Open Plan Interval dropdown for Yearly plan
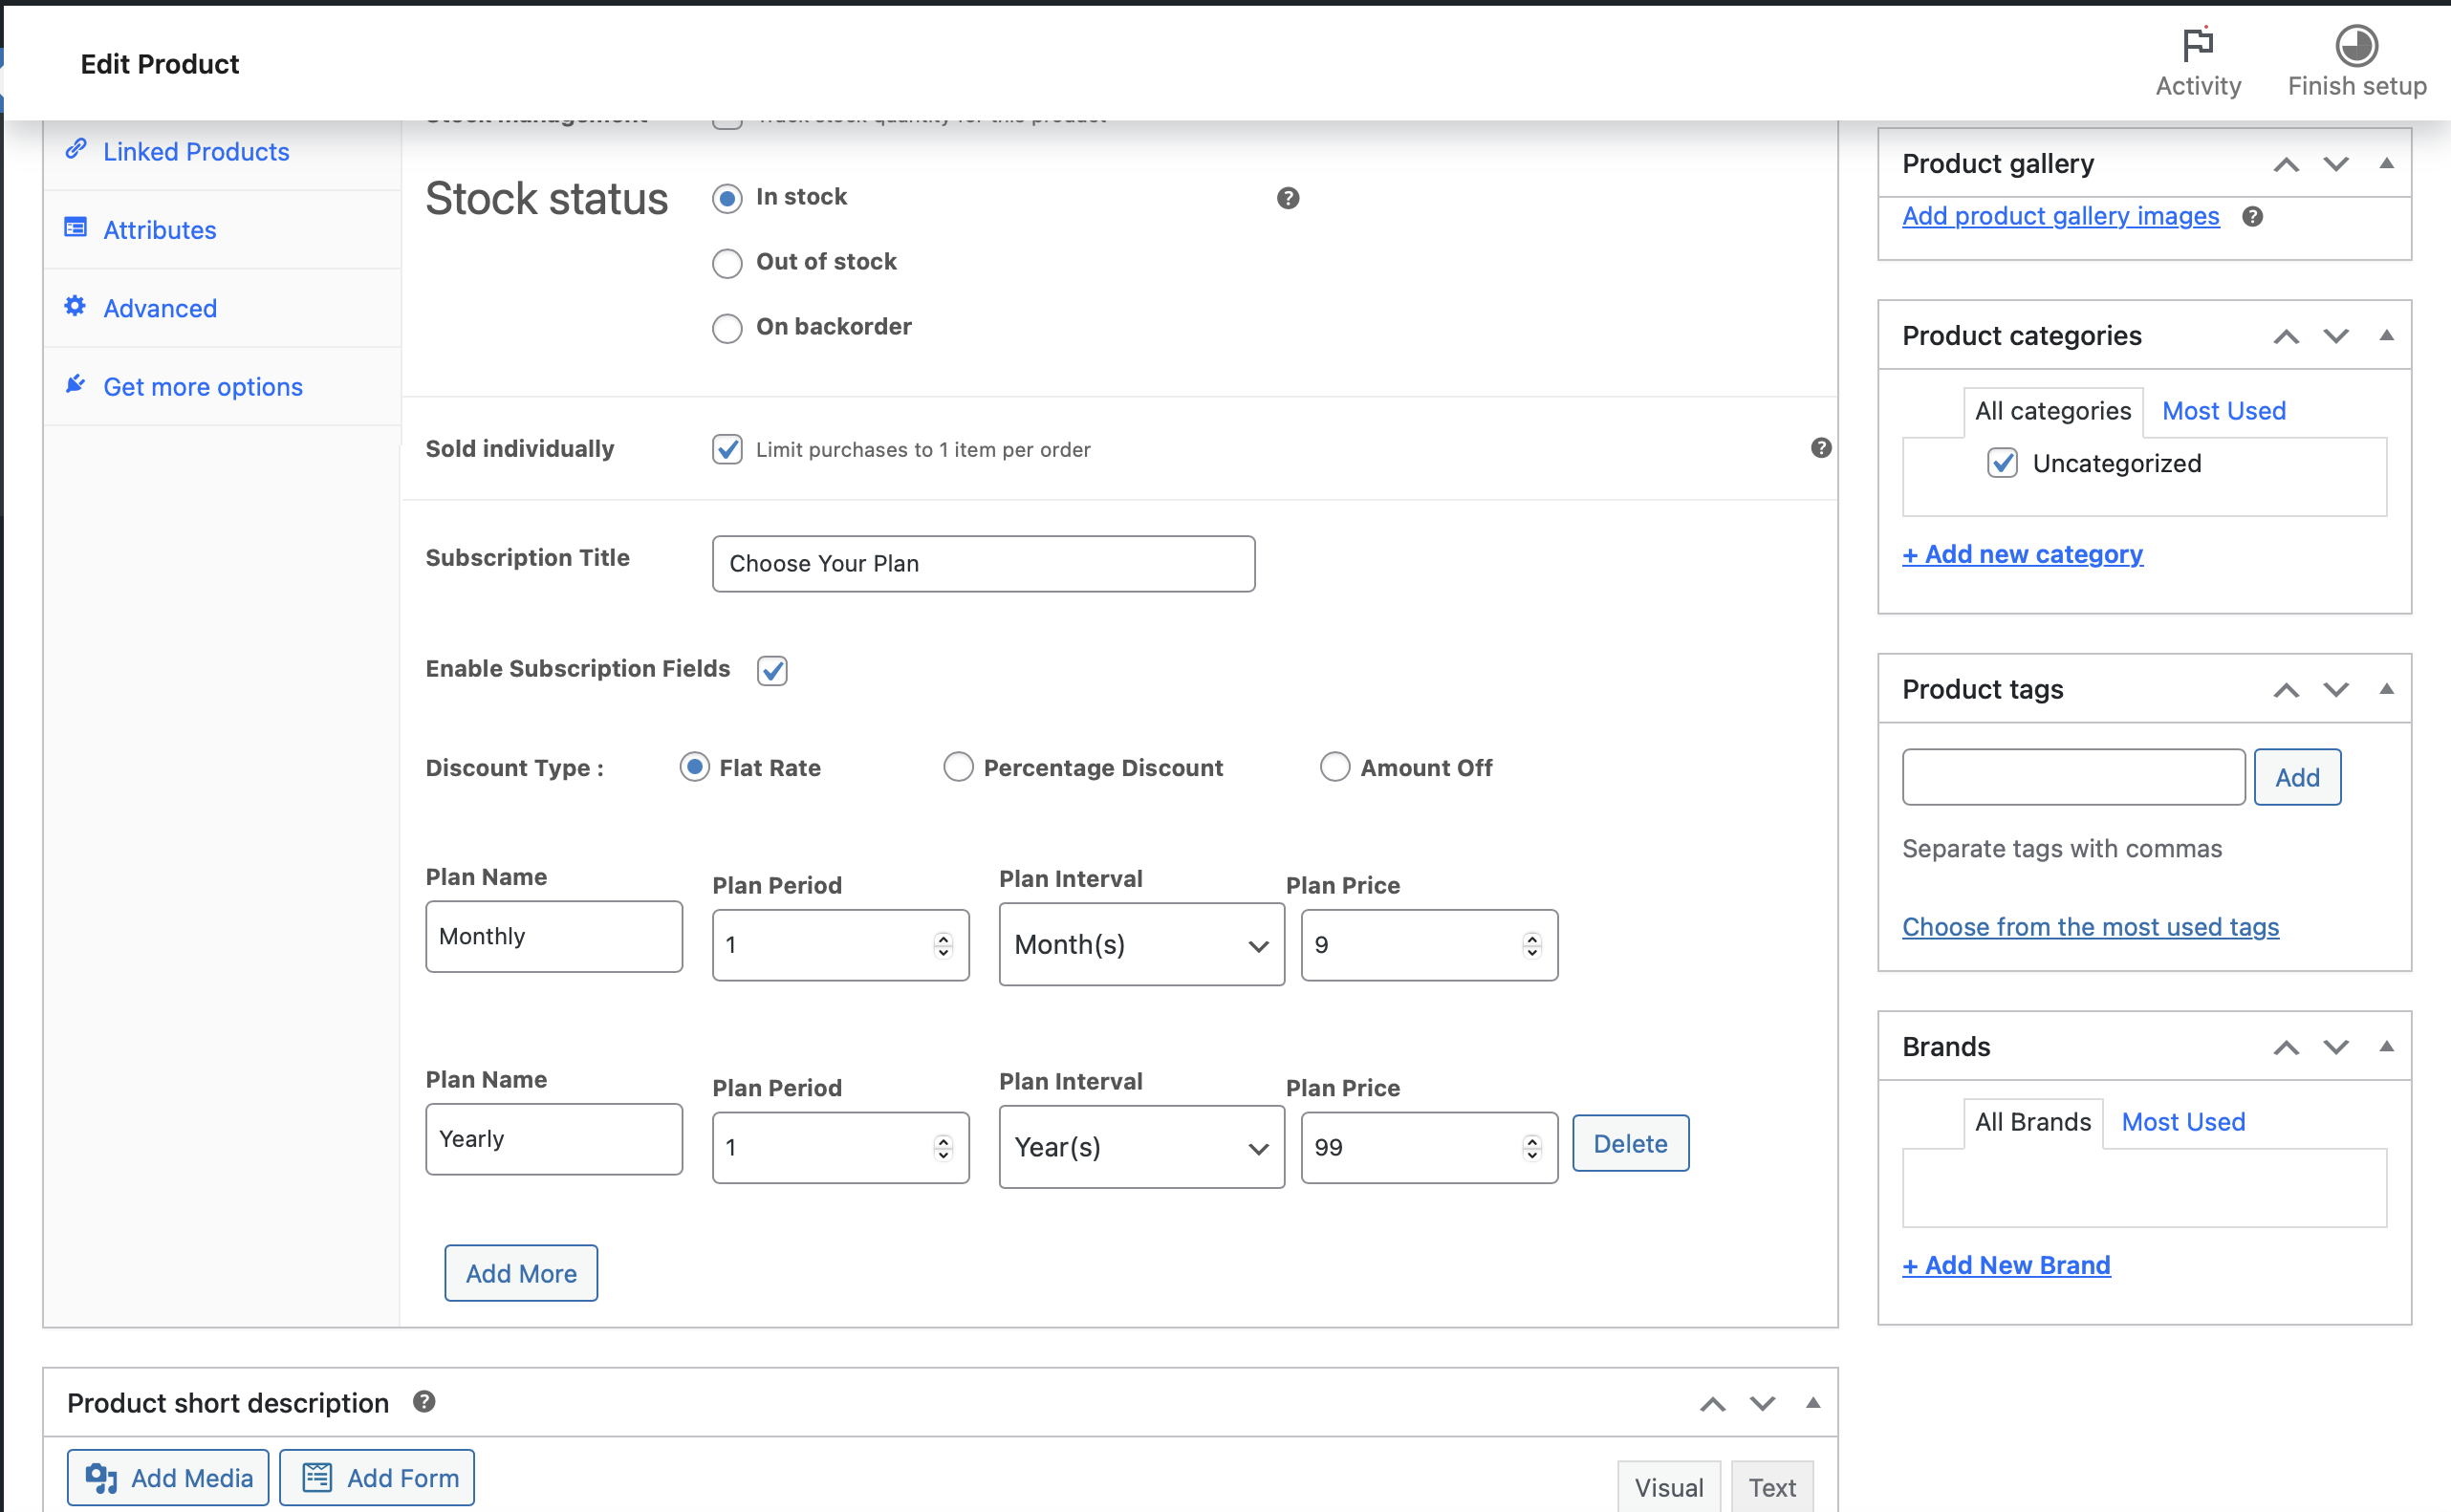Screen dimensions: 2451x1512 [x=1141, y=1147]
